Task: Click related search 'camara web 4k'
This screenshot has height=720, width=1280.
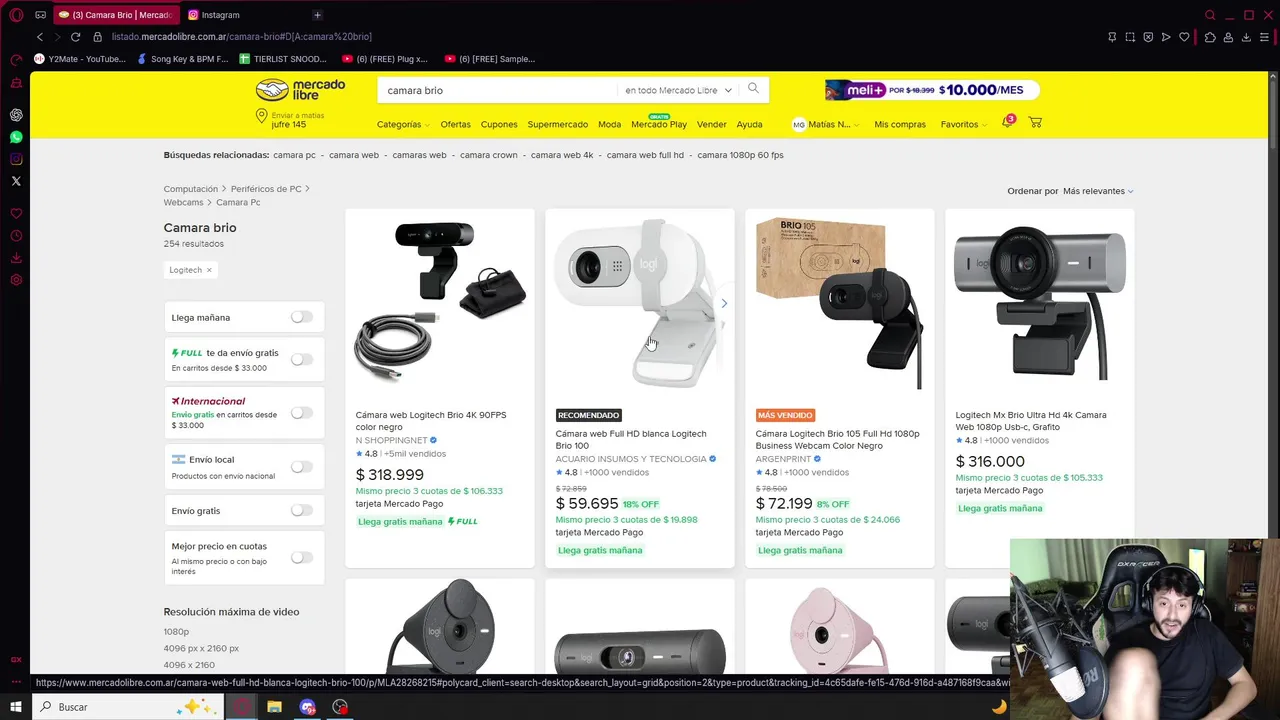Action: 562,155
